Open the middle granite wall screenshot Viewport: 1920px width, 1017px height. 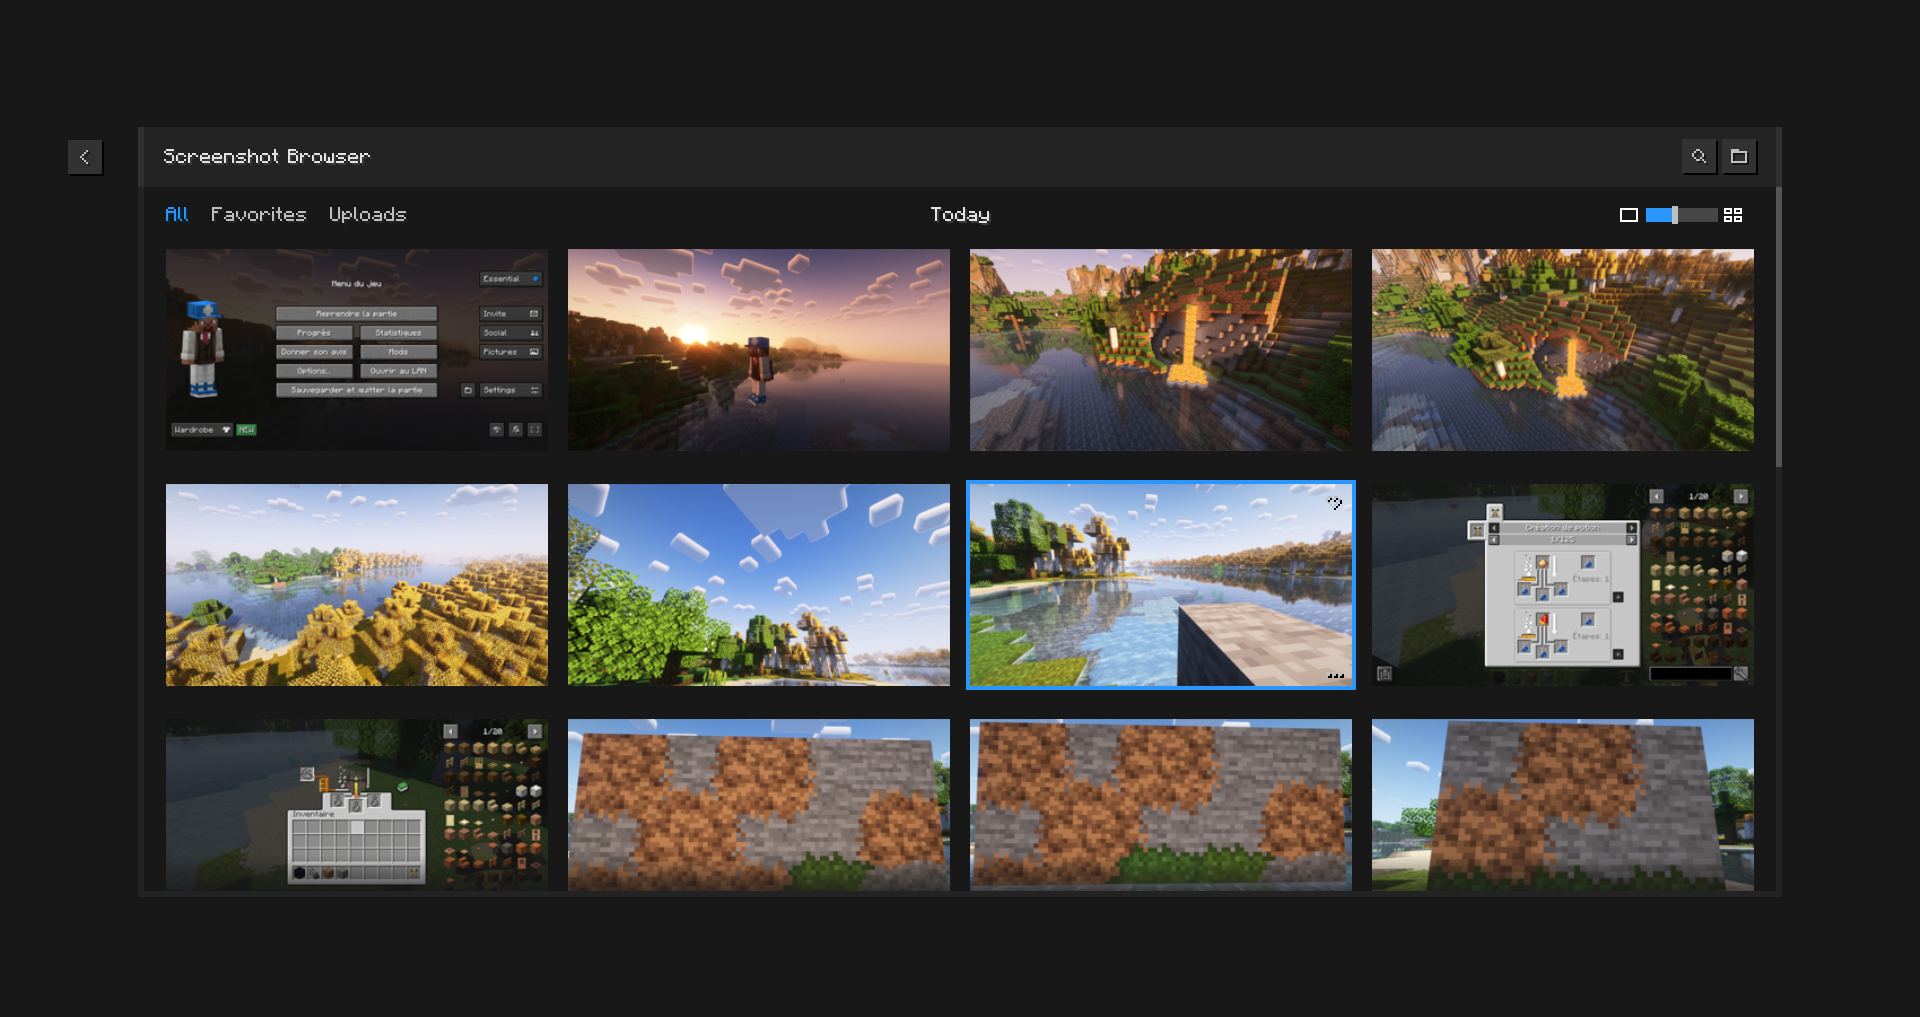[1161, 805]
